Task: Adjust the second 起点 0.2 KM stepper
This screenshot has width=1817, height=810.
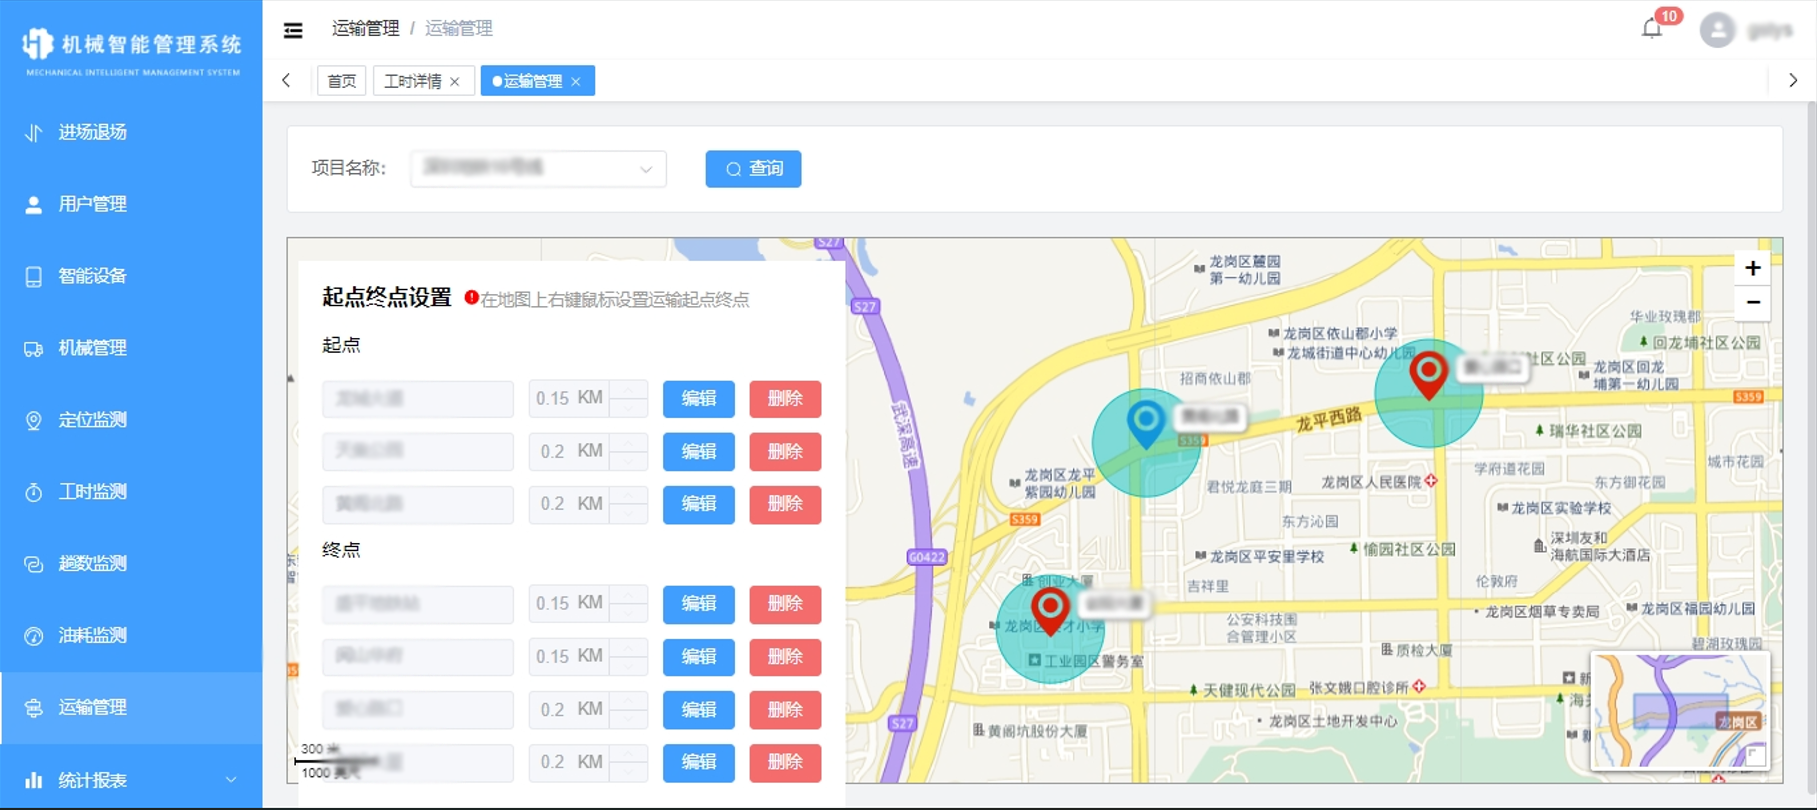Action: pyautogui.click(x=628, y=452)
